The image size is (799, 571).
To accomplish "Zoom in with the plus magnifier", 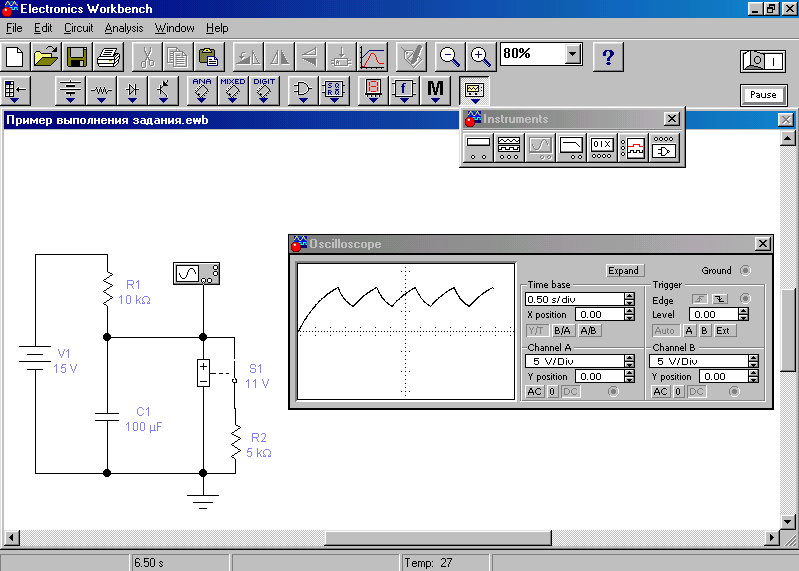I will tap(481, 57).
